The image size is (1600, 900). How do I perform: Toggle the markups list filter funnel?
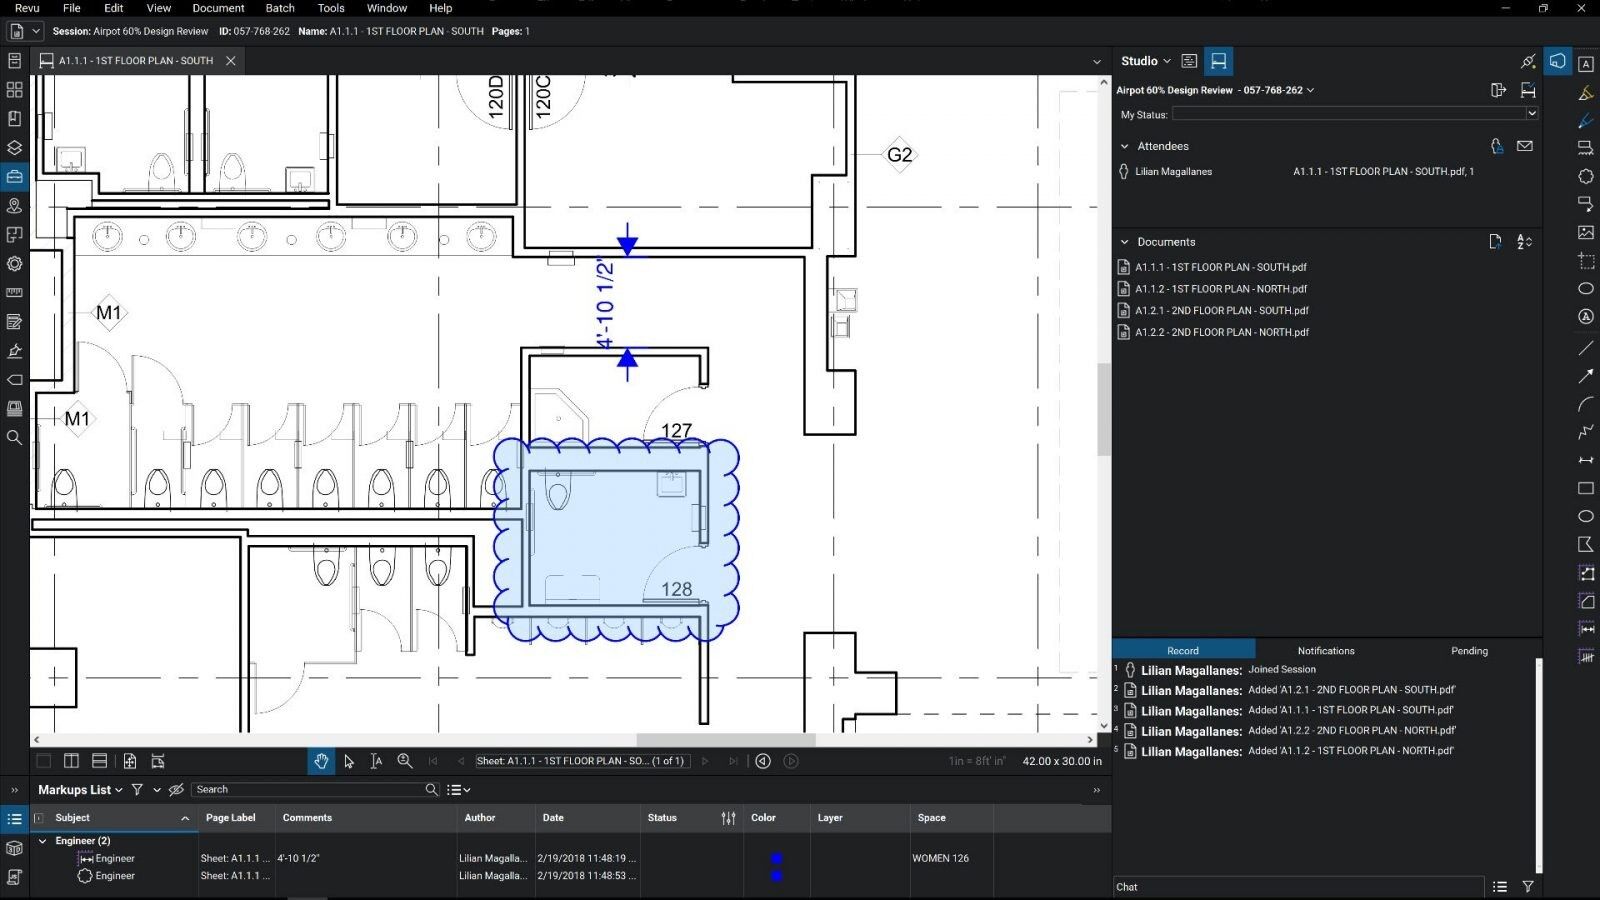pos(138,790)
